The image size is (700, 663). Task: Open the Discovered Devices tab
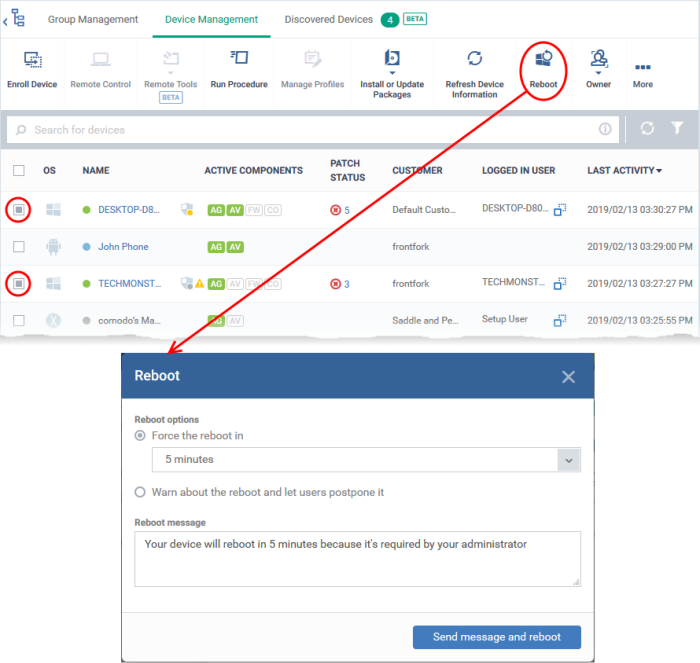[x=329, y=19]
